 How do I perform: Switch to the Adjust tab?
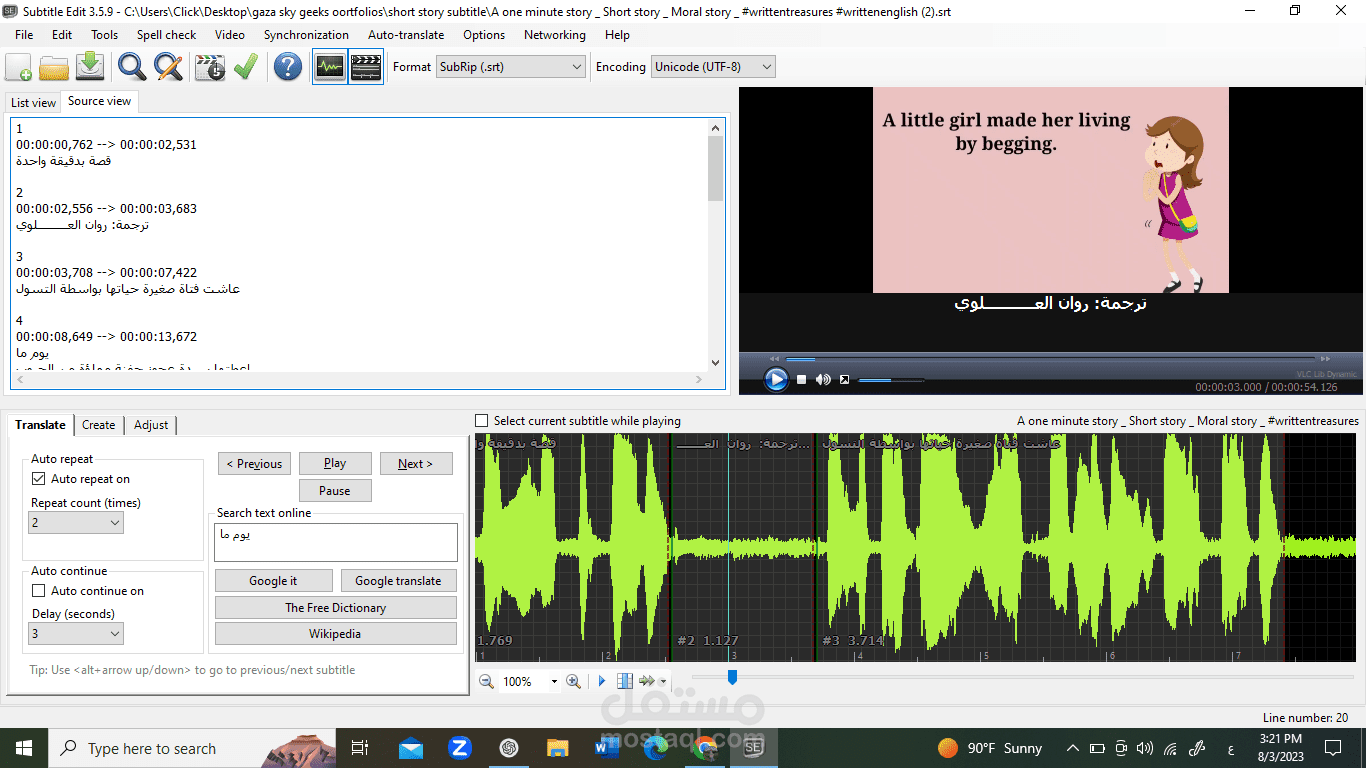[151, 425]
